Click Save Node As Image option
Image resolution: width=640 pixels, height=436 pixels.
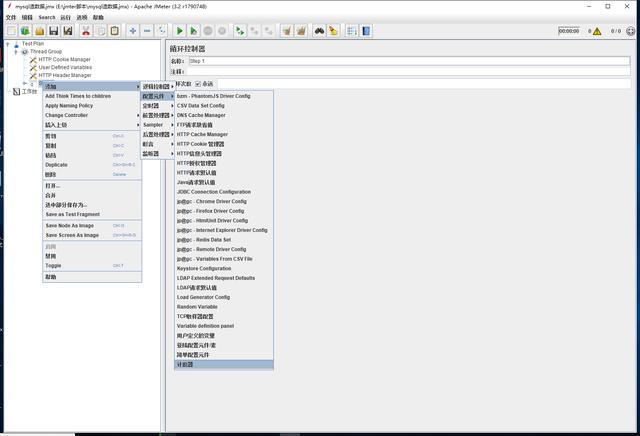pyautogui.click(x=72, y=225)
